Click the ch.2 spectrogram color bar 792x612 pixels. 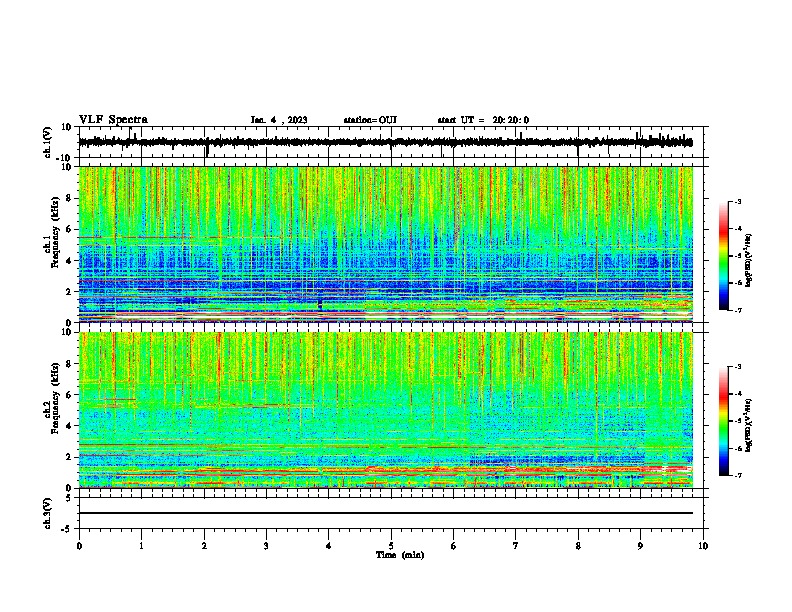click(724, 421)
